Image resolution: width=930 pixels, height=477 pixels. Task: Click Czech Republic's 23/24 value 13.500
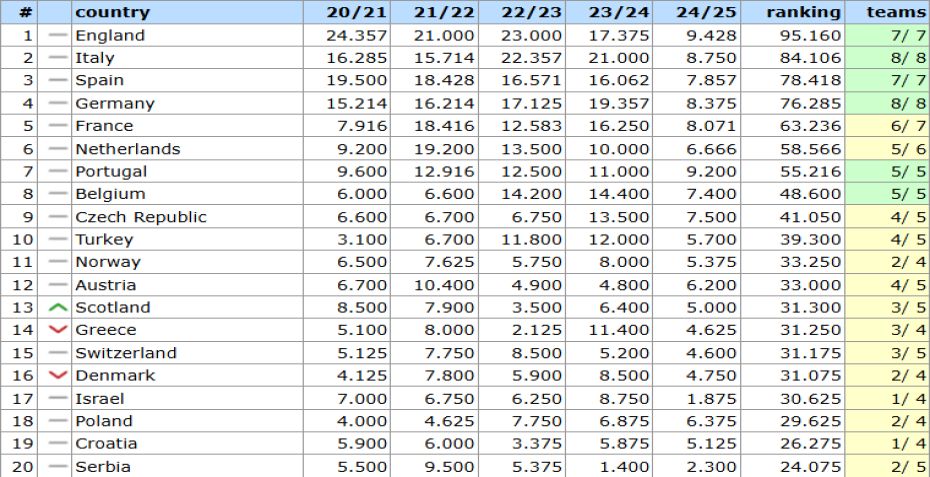[x=619, y=217]
